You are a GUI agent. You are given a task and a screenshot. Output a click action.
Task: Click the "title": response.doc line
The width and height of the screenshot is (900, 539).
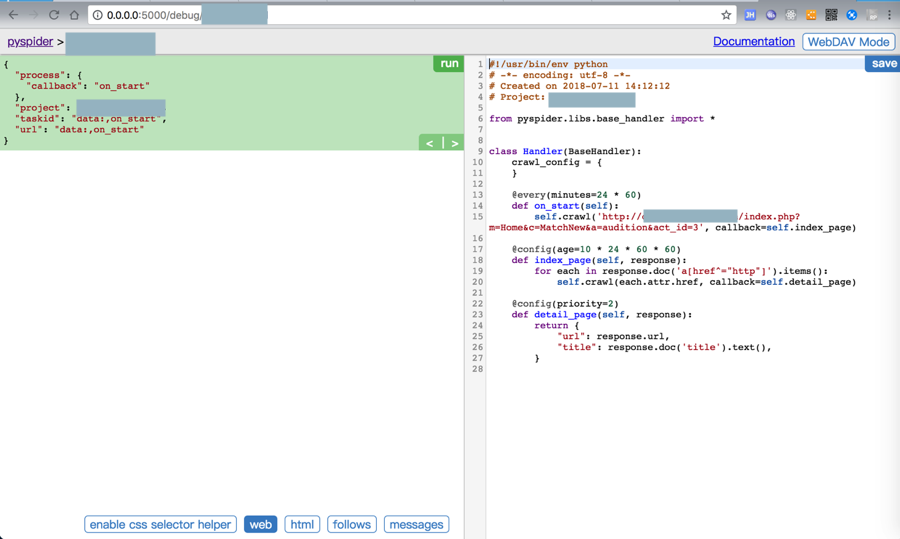tap(664, 348)
